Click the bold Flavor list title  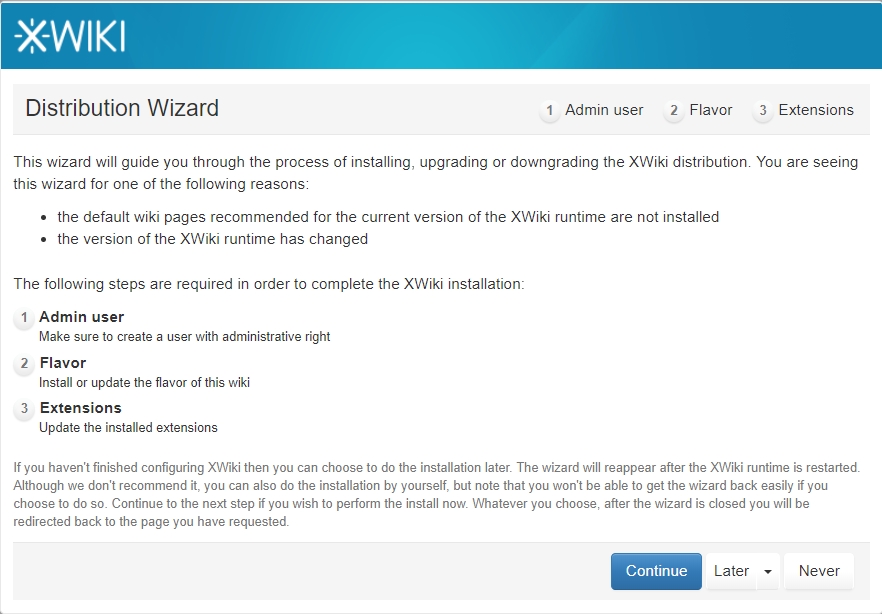63,363
